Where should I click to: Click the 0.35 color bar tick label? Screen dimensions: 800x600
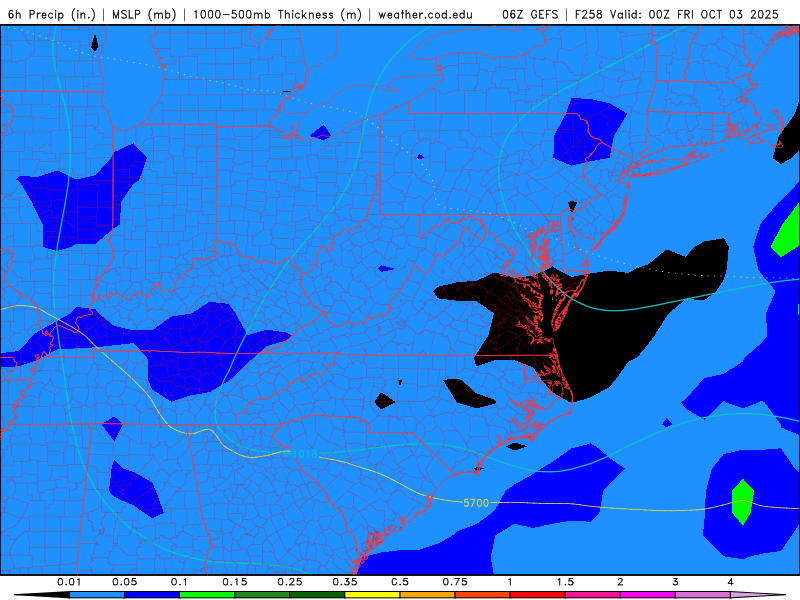(345, 582)
